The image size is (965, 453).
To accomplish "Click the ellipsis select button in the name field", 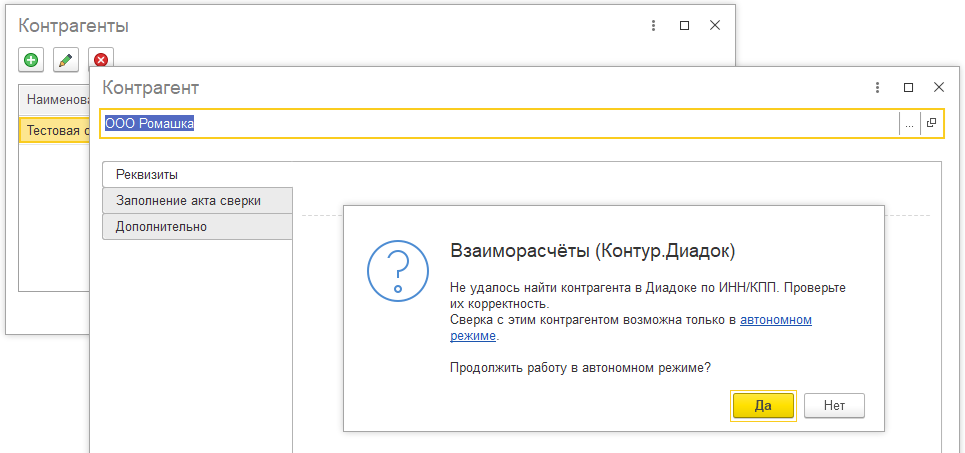I will 910,124.
